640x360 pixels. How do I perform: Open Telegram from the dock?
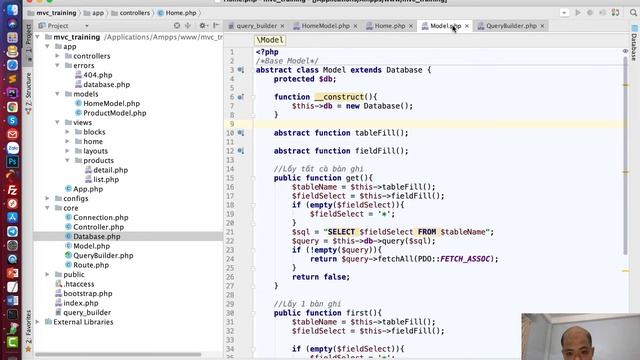click(x=12, y=231)
